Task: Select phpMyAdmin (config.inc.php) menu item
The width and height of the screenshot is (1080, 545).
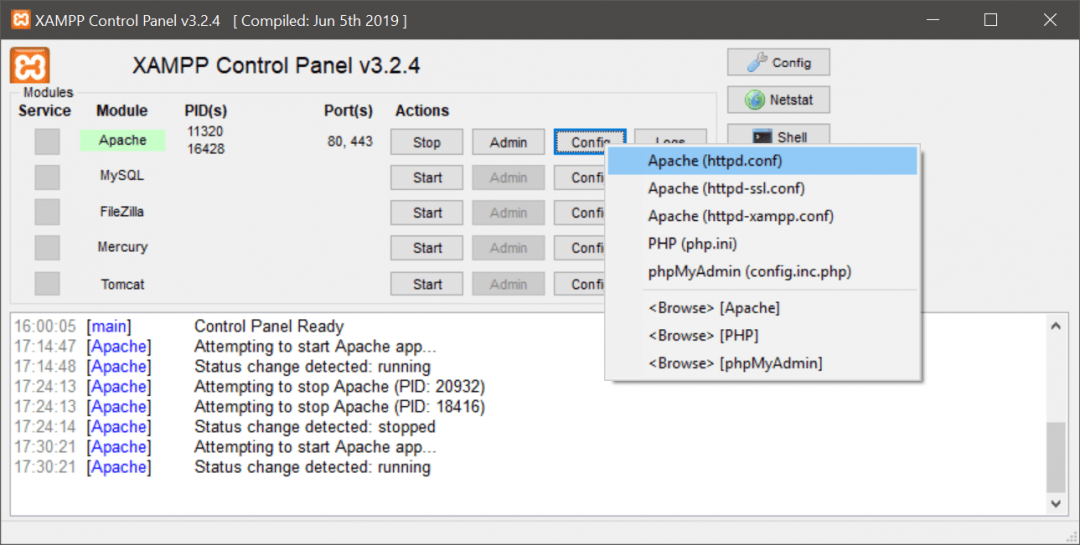Action: pyautogui.click(x=749, y=272)
